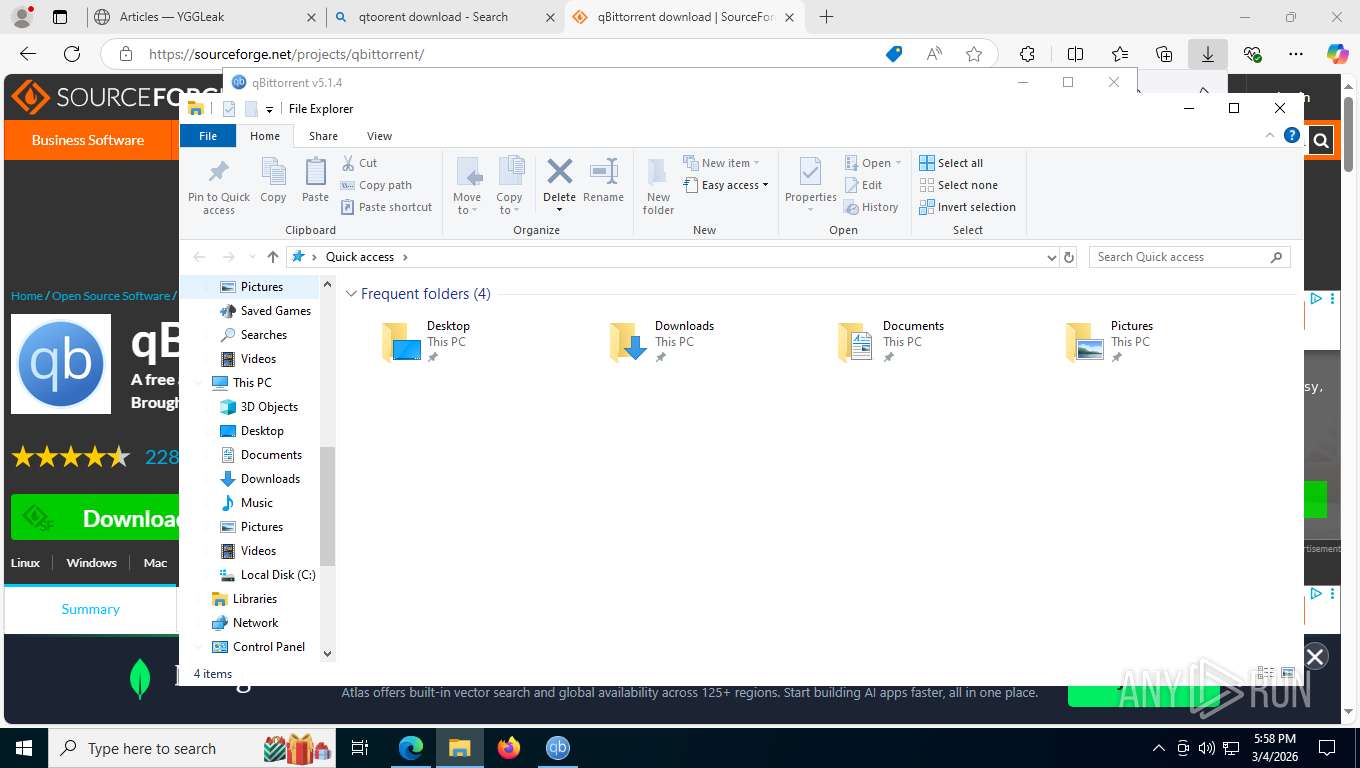This screenshot has height=768, width=1360.
Task: Open the Easy access dropdown
Action: point(726,185)
